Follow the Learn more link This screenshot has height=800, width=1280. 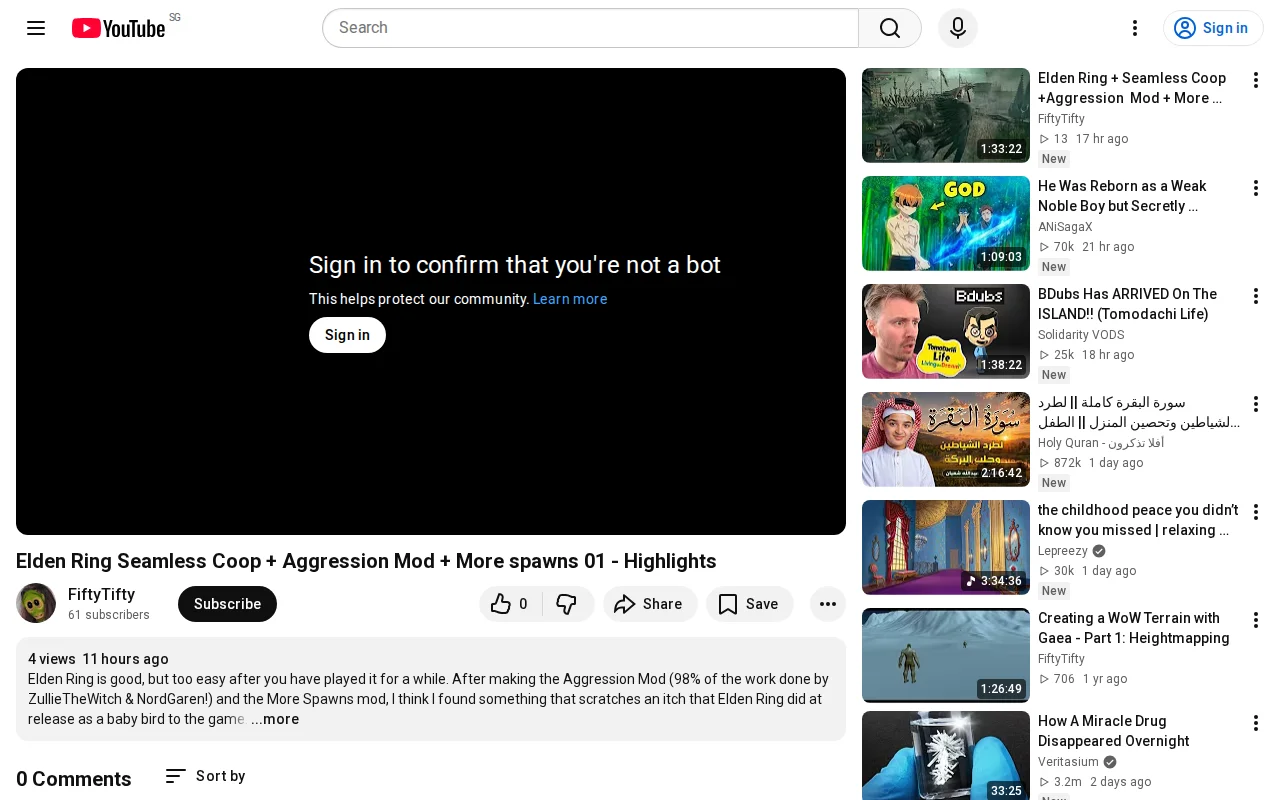coord(570,299)
